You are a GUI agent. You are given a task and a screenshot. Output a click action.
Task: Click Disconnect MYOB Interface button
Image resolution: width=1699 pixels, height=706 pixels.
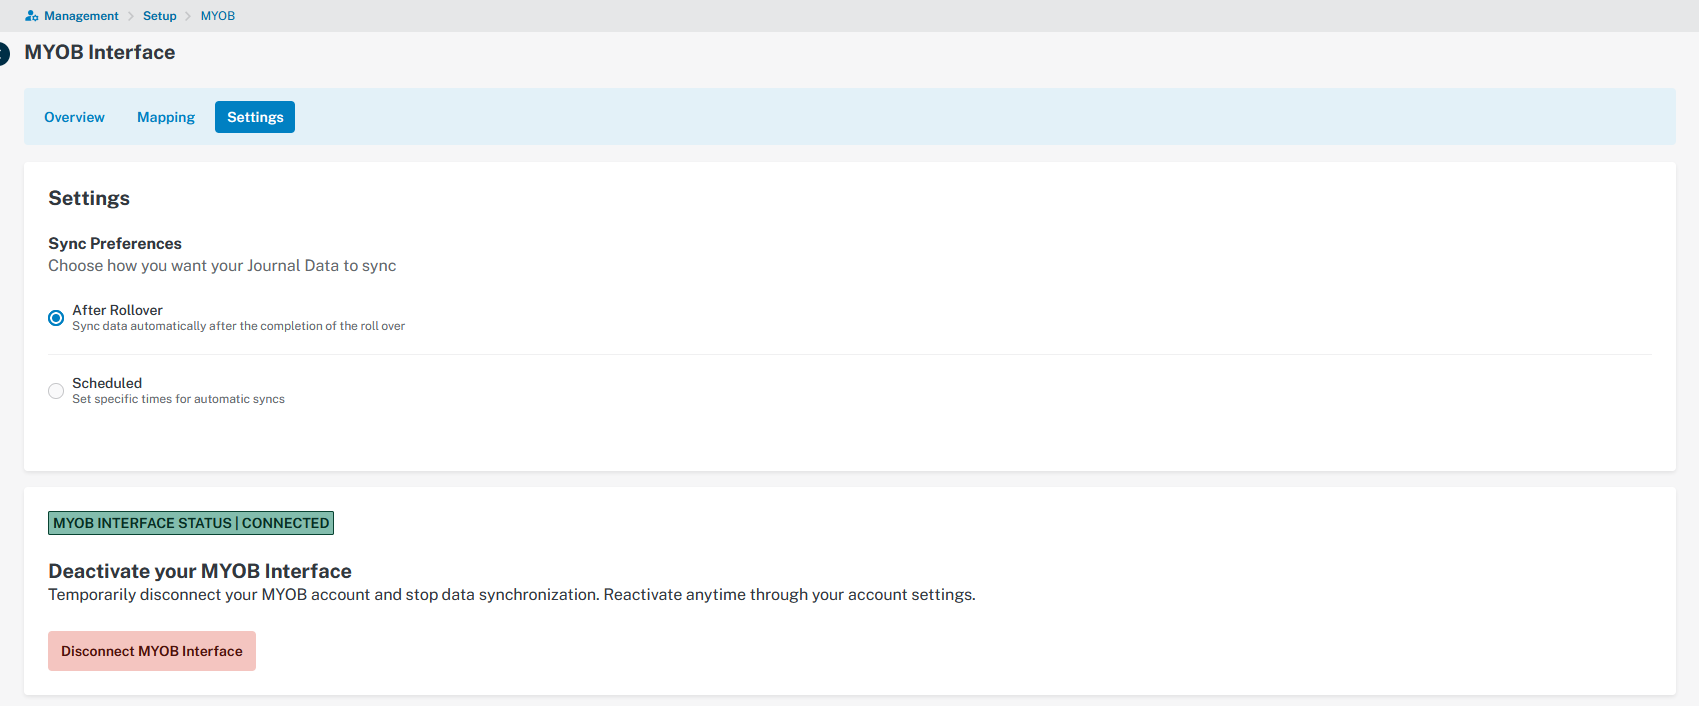(152, 651)
